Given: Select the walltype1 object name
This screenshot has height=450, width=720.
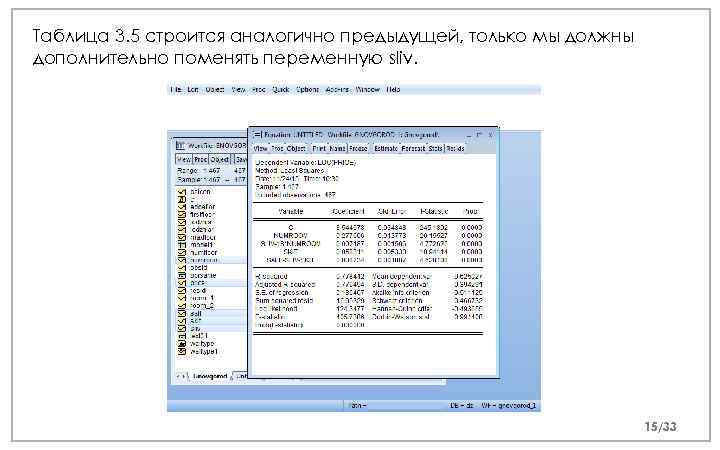Looking at the screenshot, I should (203, 351).
